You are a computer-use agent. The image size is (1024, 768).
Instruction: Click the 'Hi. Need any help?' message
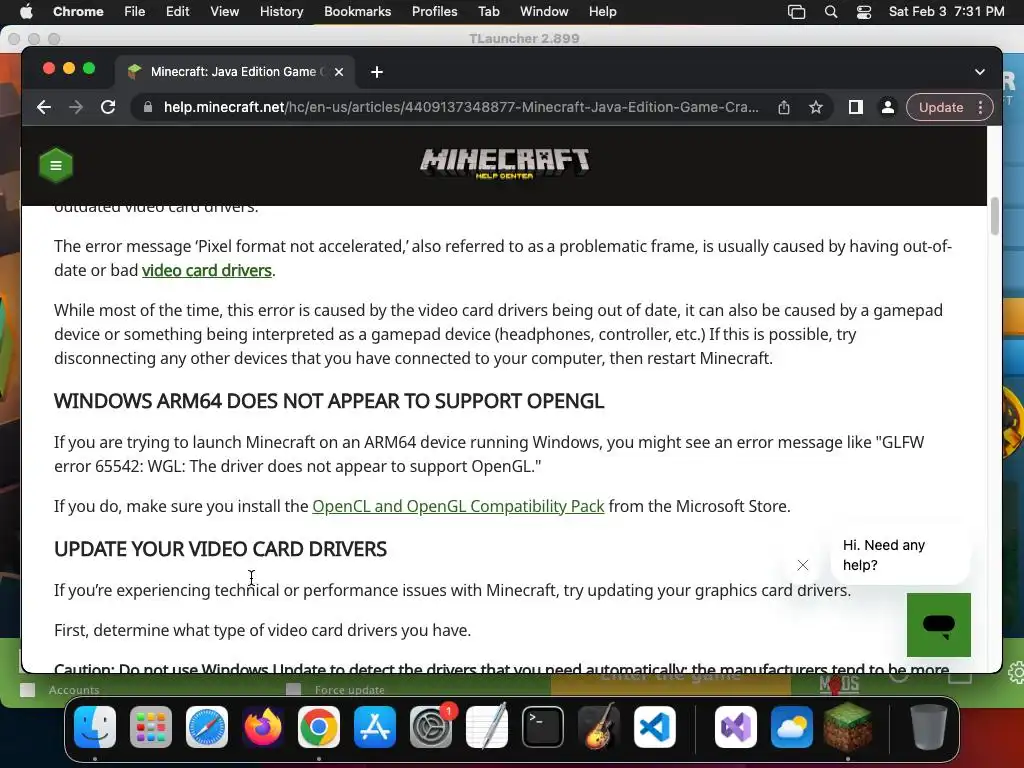point(900,555)
